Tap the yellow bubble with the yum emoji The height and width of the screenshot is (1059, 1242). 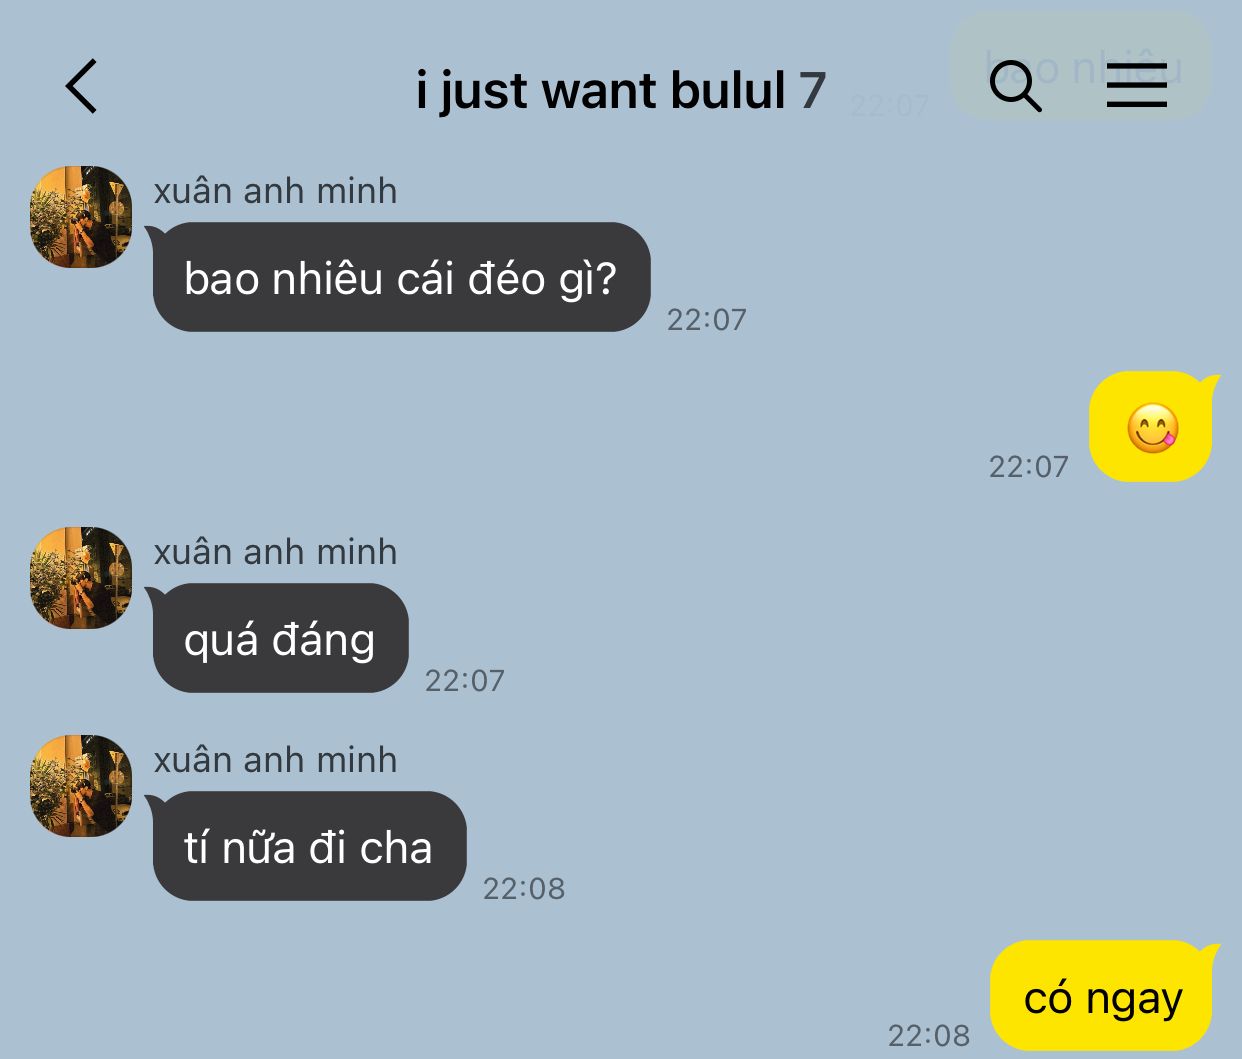coord(1152,427)
